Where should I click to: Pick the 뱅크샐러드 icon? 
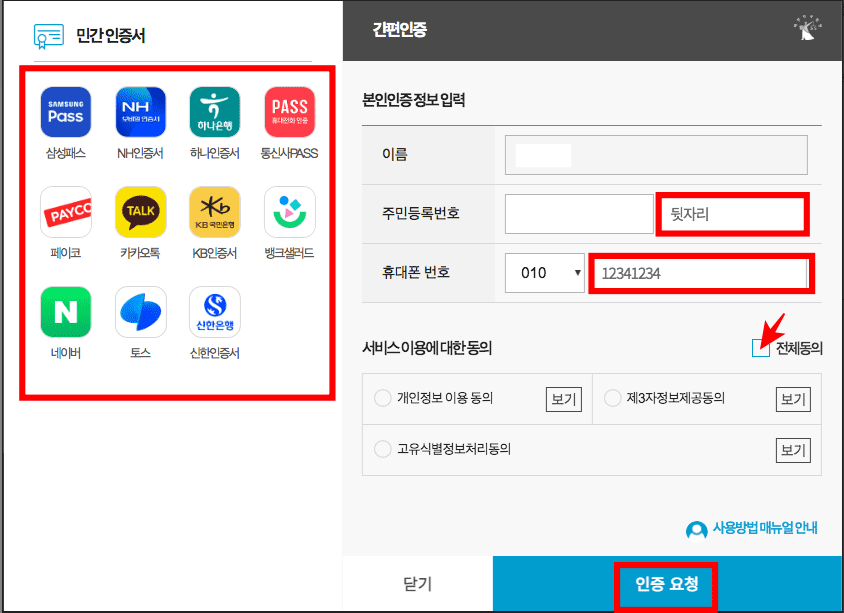point(290,212)
